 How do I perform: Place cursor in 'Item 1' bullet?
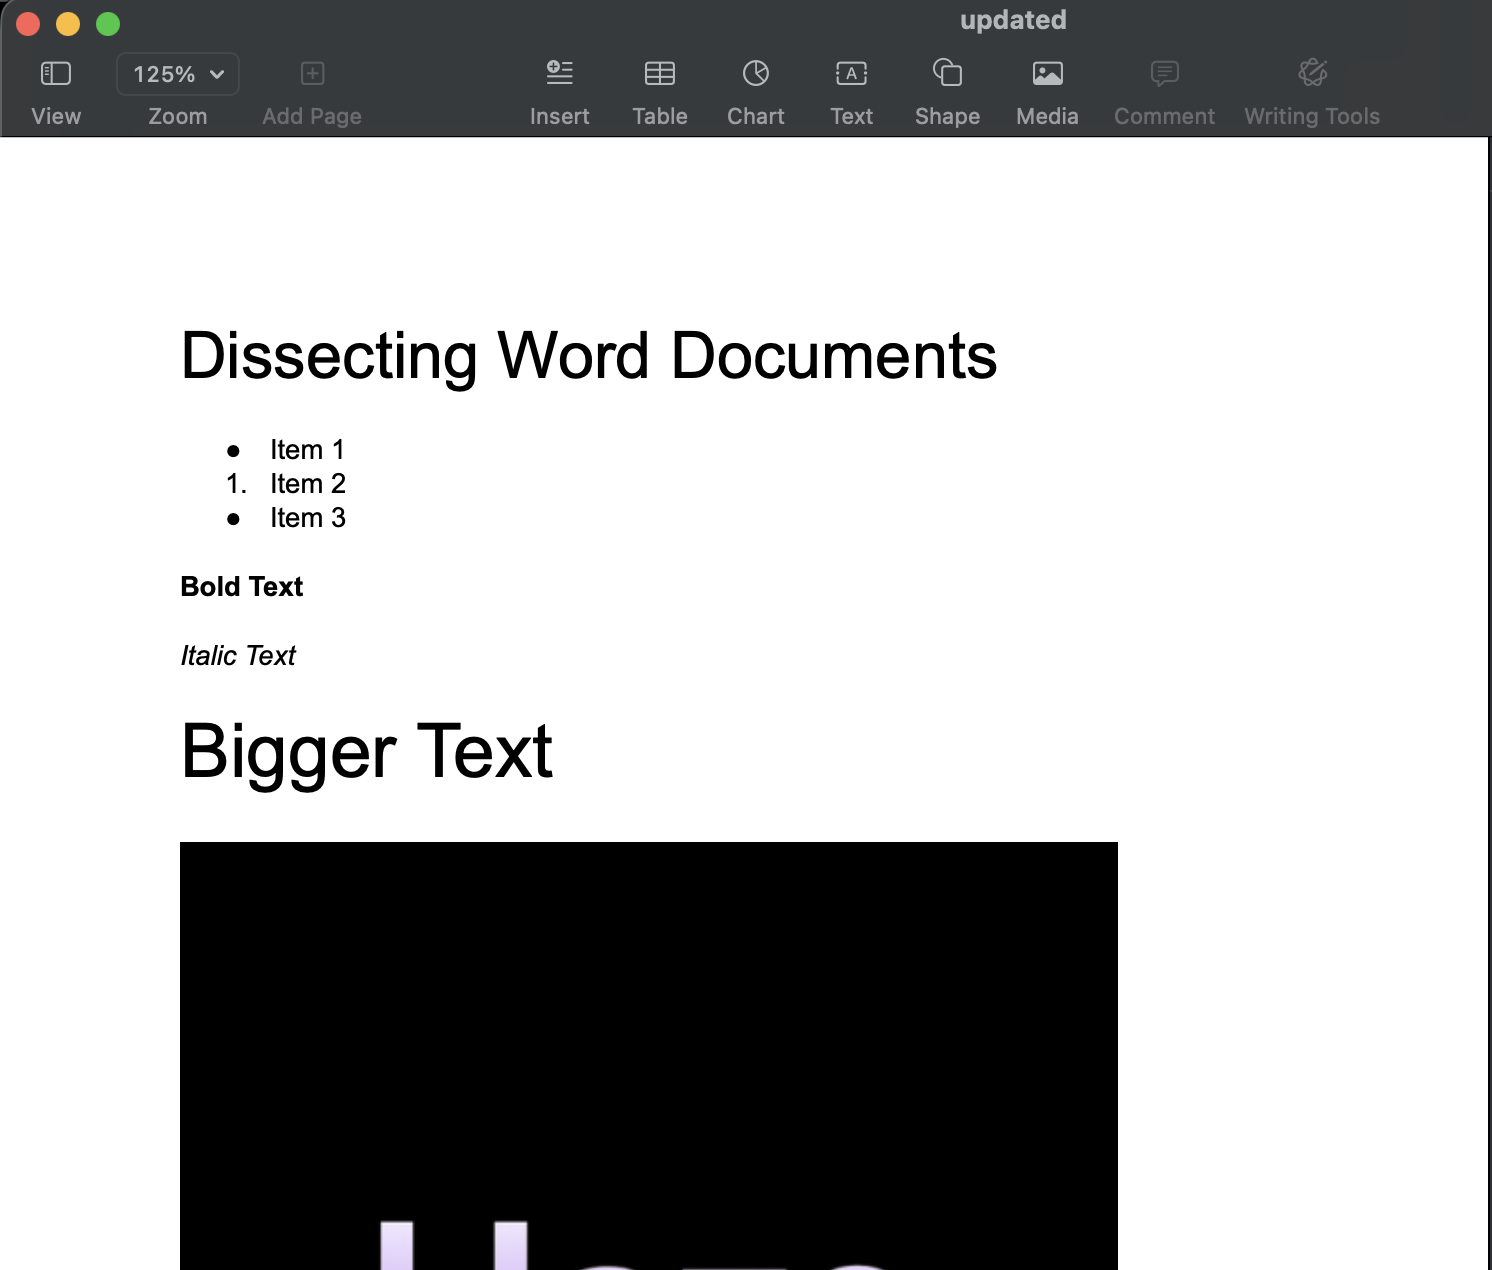pos(307,450)
